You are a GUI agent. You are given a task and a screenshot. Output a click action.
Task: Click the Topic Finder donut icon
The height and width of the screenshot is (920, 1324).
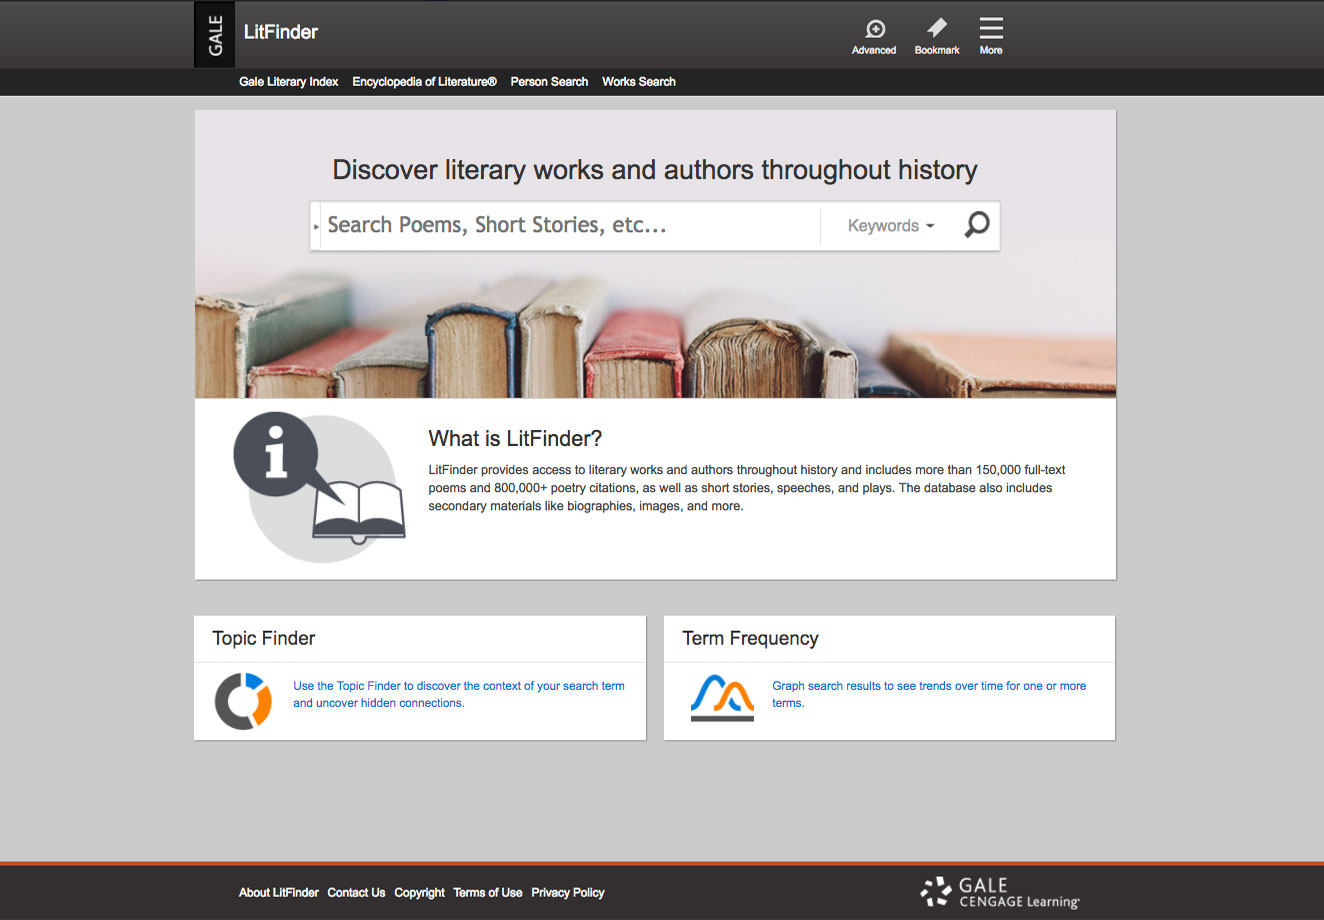tap(243, 701)
